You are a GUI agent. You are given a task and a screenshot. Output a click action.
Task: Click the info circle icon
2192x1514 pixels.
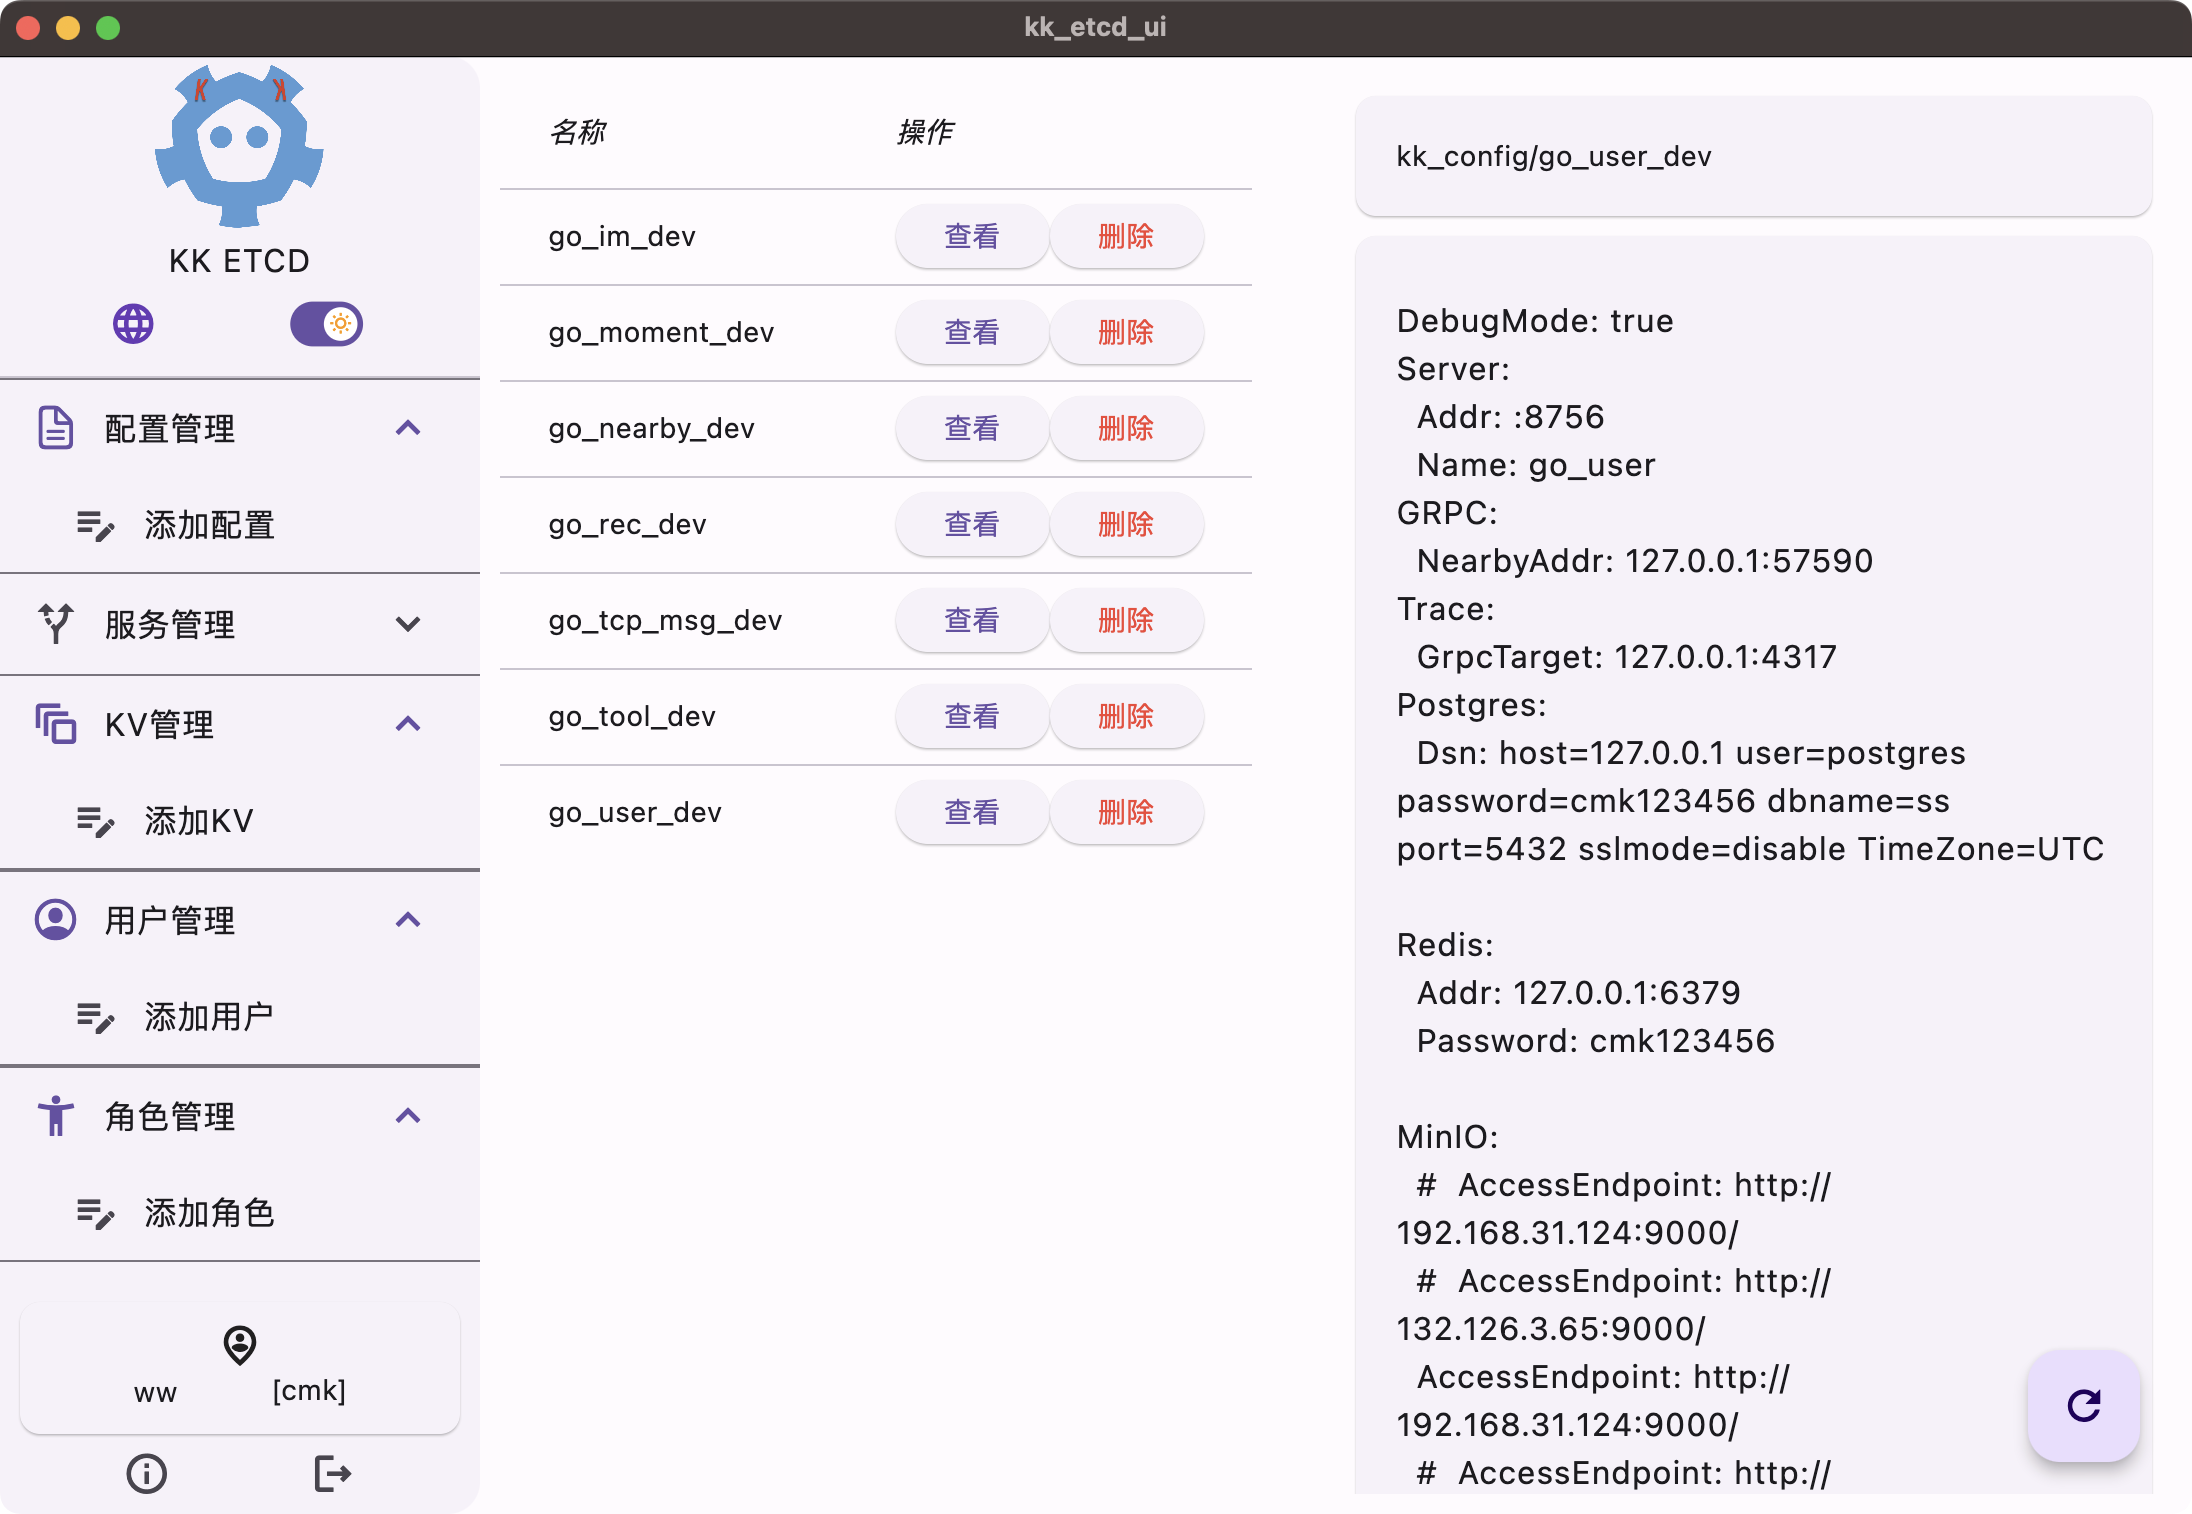coord(146,1473)
